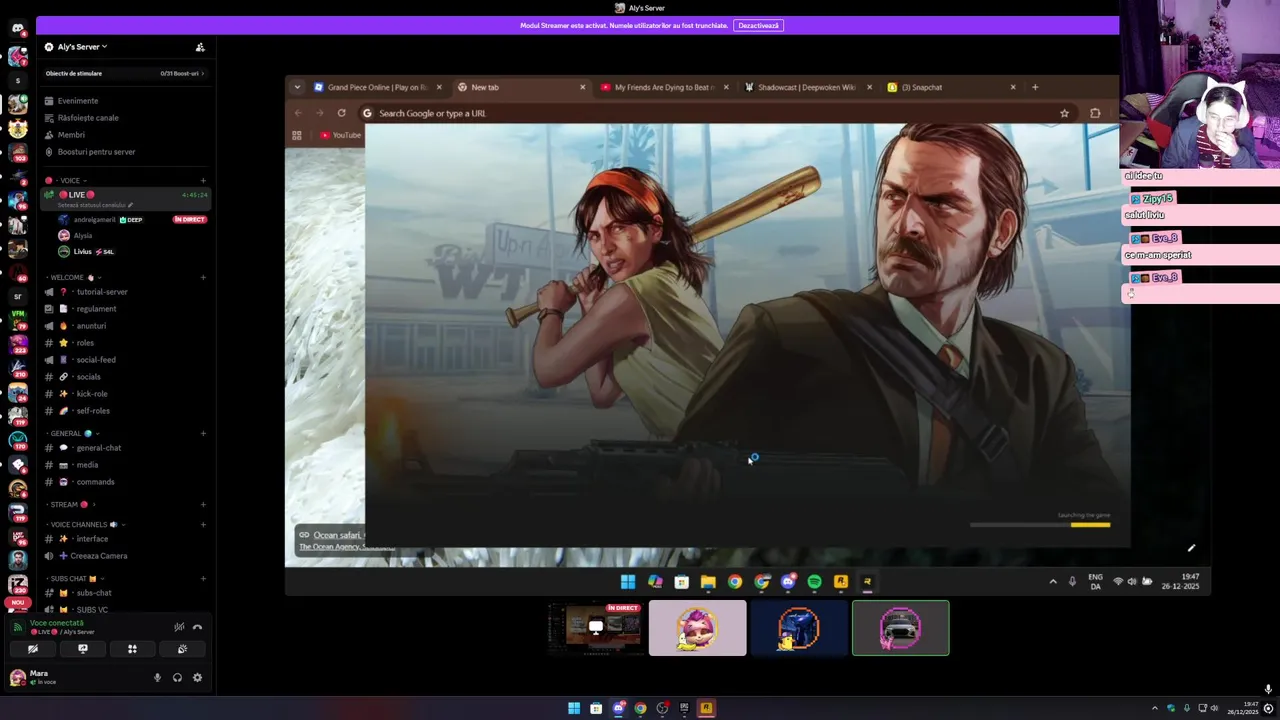Add a channel to the GENERAL category
The height and width of the screenshot is (720, 1280).
click(203, 433)
